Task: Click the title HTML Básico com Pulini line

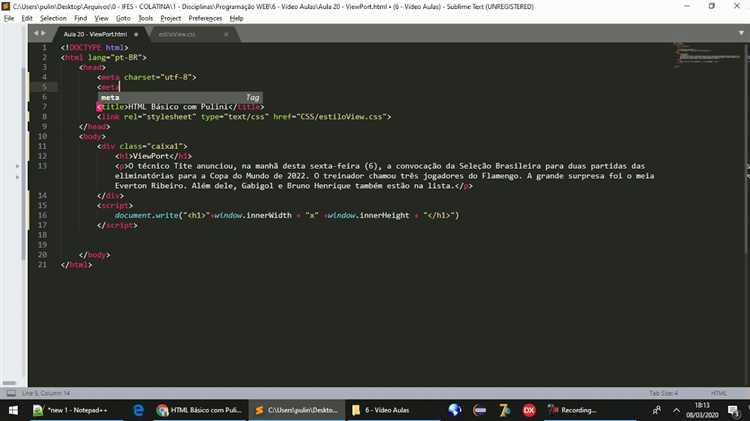Action: click(180, 107)
